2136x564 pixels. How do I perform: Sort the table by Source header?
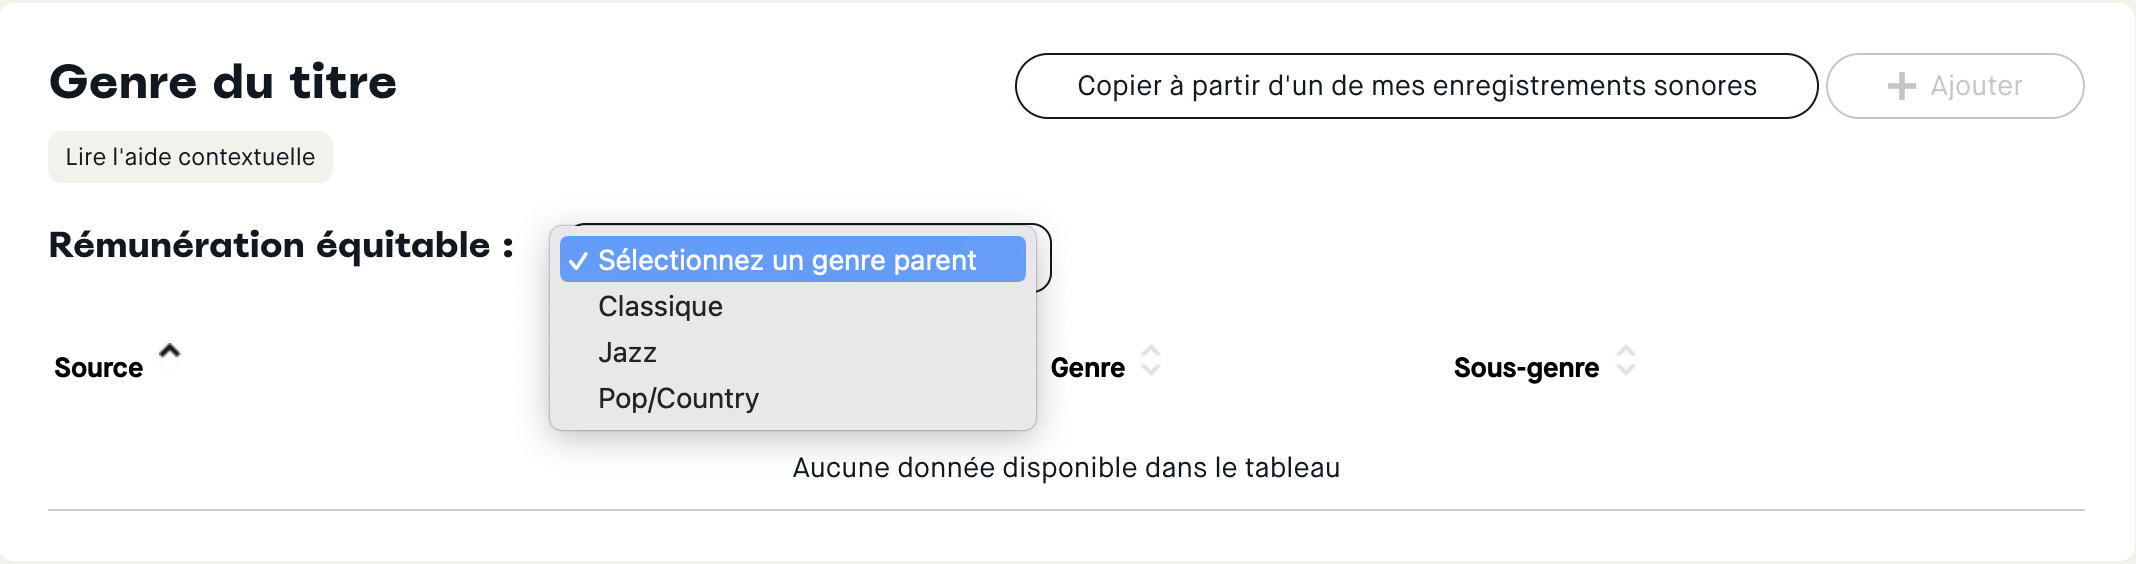click(99, 368)
